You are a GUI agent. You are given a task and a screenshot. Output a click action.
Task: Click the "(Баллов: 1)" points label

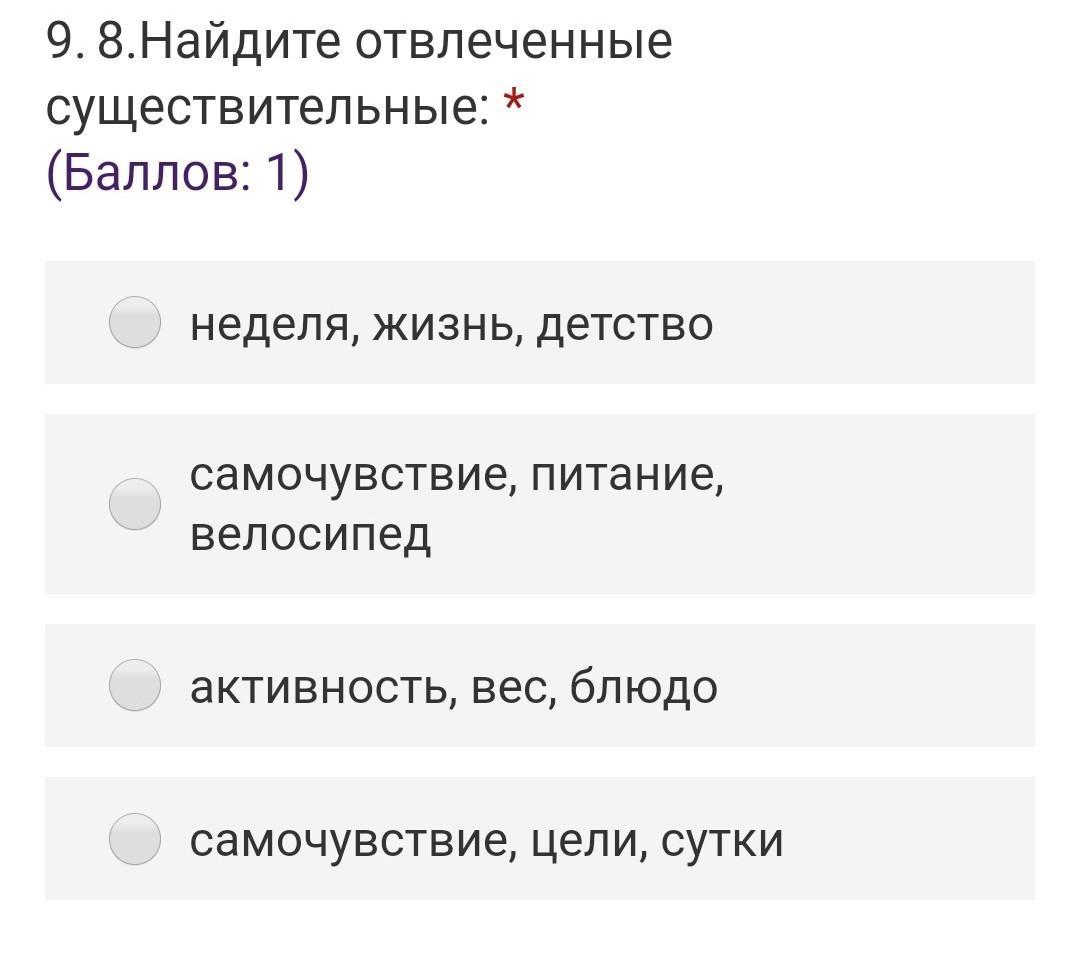(x=177, y=174)
